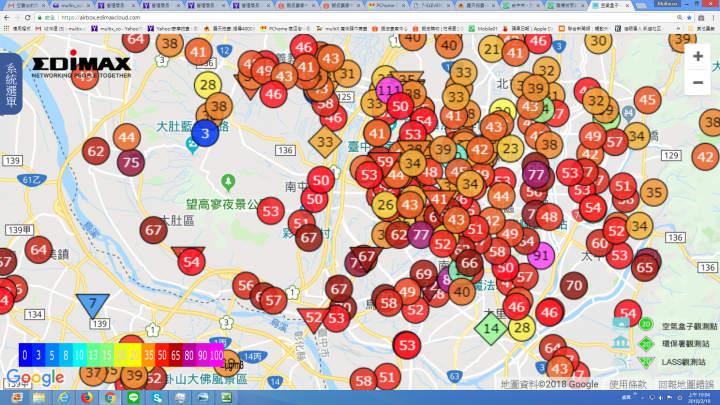
Task: Click the Google logo on the map
Action: pyautogui.click(x=35, y=378)
